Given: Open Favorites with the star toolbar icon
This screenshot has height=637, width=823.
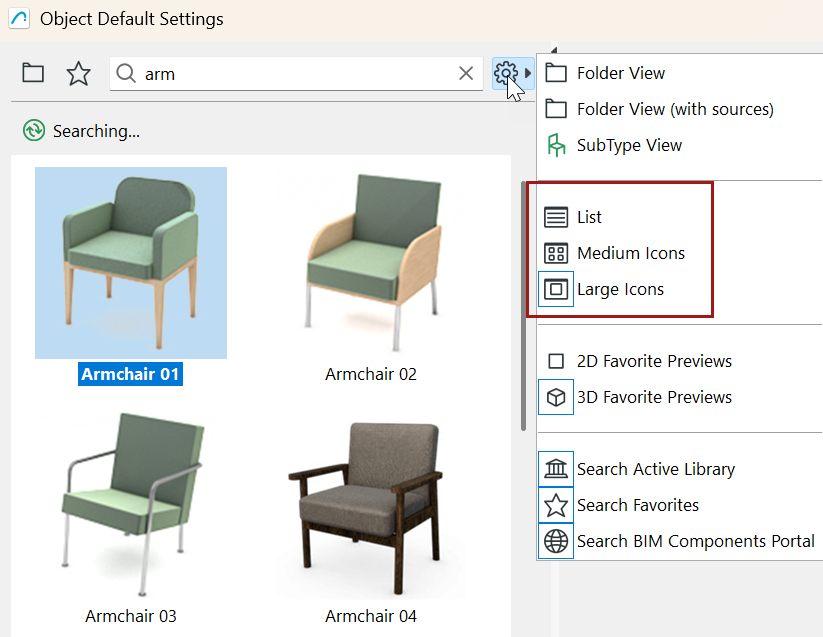Looking at the screenshot, I should (x=78, y=73).
